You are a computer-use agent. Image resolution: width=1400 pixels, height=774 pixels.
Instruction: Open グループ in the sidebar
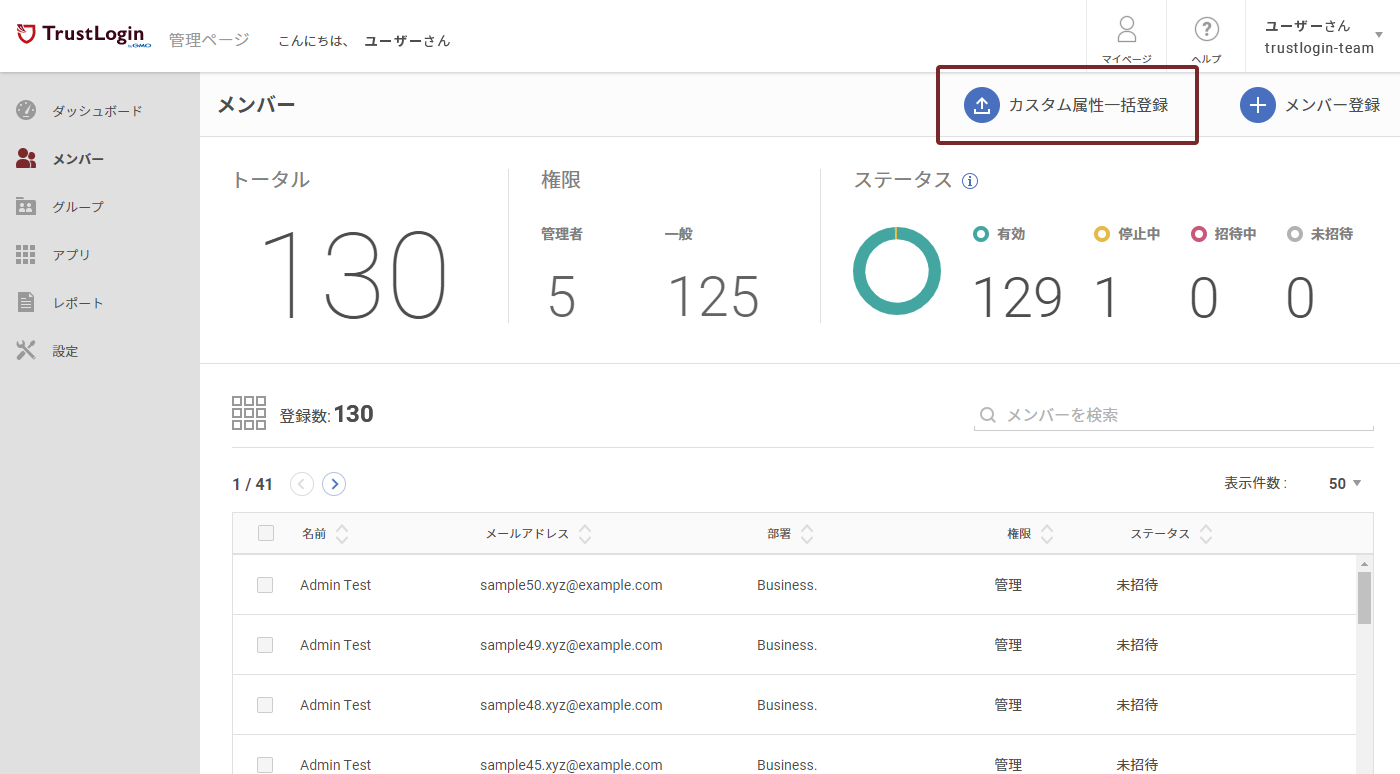78,207
